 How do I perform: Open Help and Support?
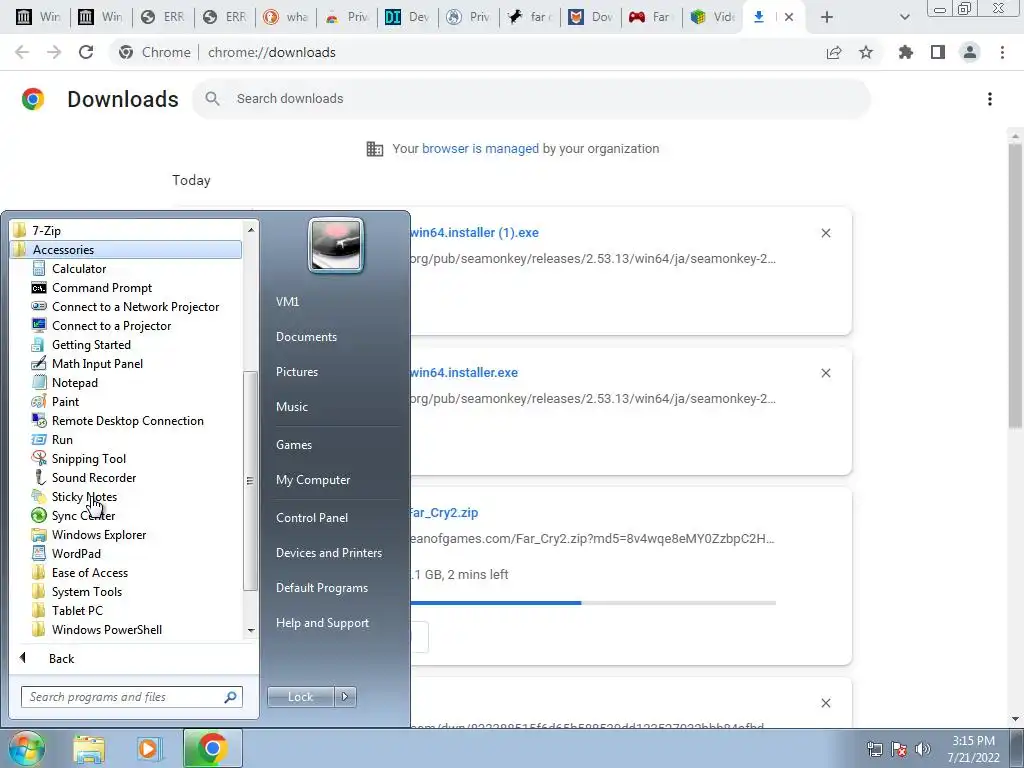(x=322, y=622)
